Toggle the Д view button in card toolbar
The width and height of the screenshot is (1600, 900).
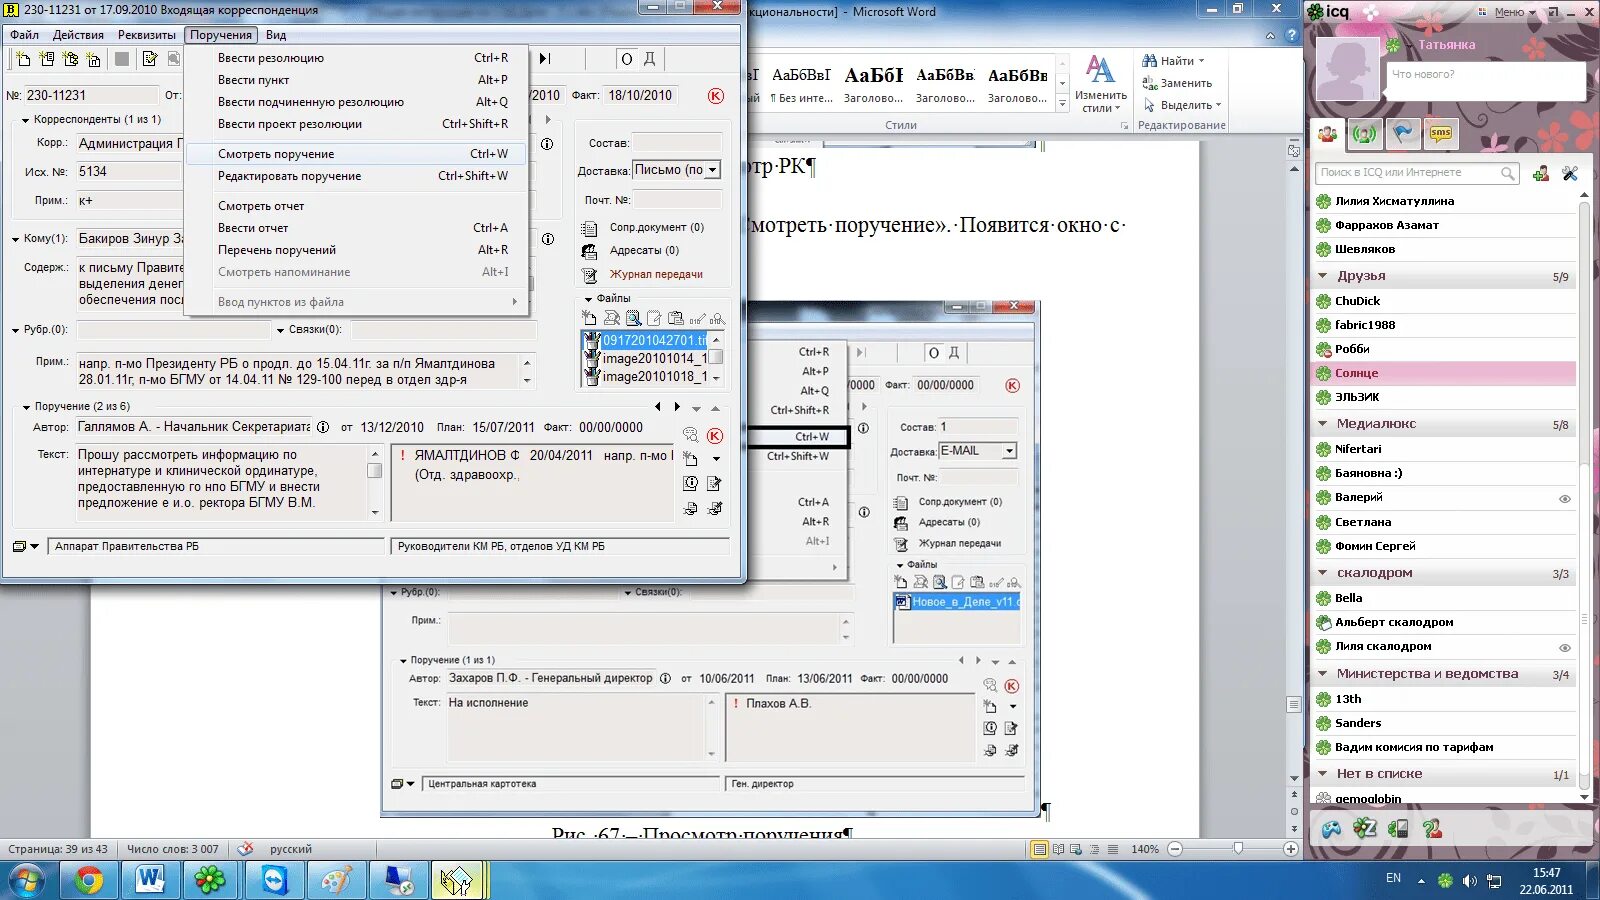click(x=649, y=59)
